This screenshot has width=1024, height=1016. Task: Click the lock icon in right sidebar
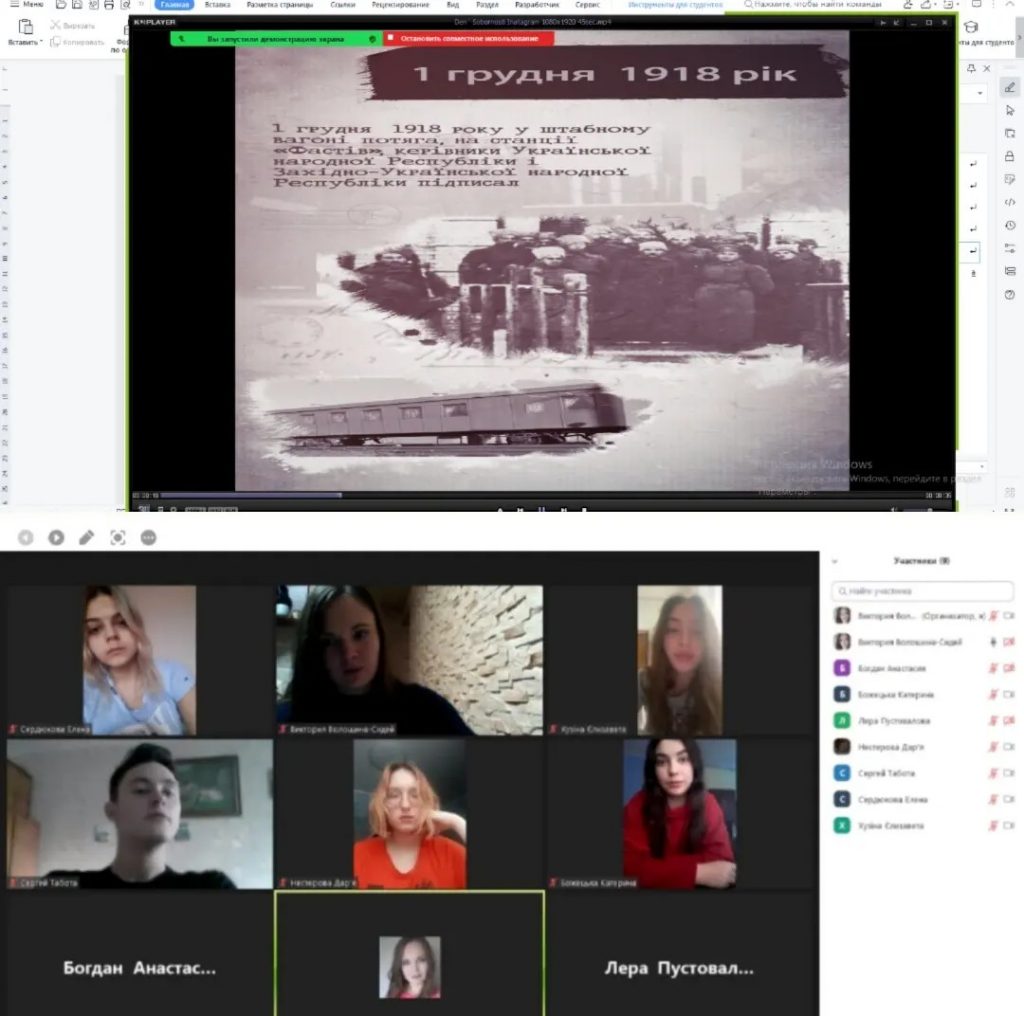click(1009, 156)
